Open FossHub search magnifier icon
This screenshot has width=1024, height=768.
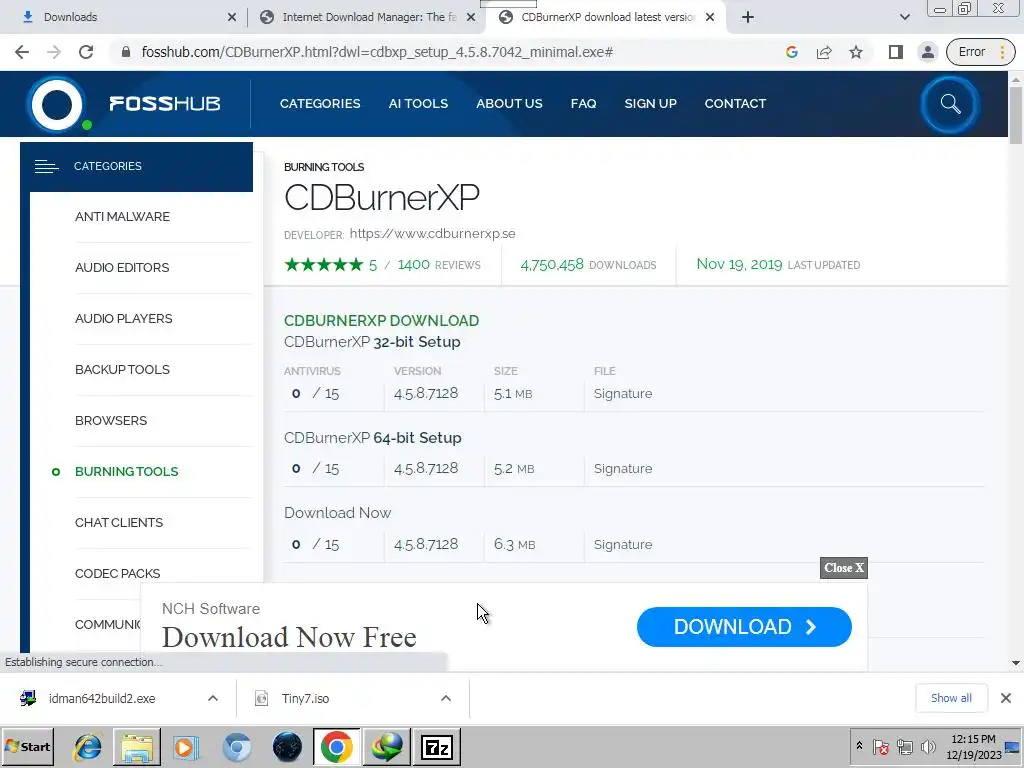pos(950,104)
